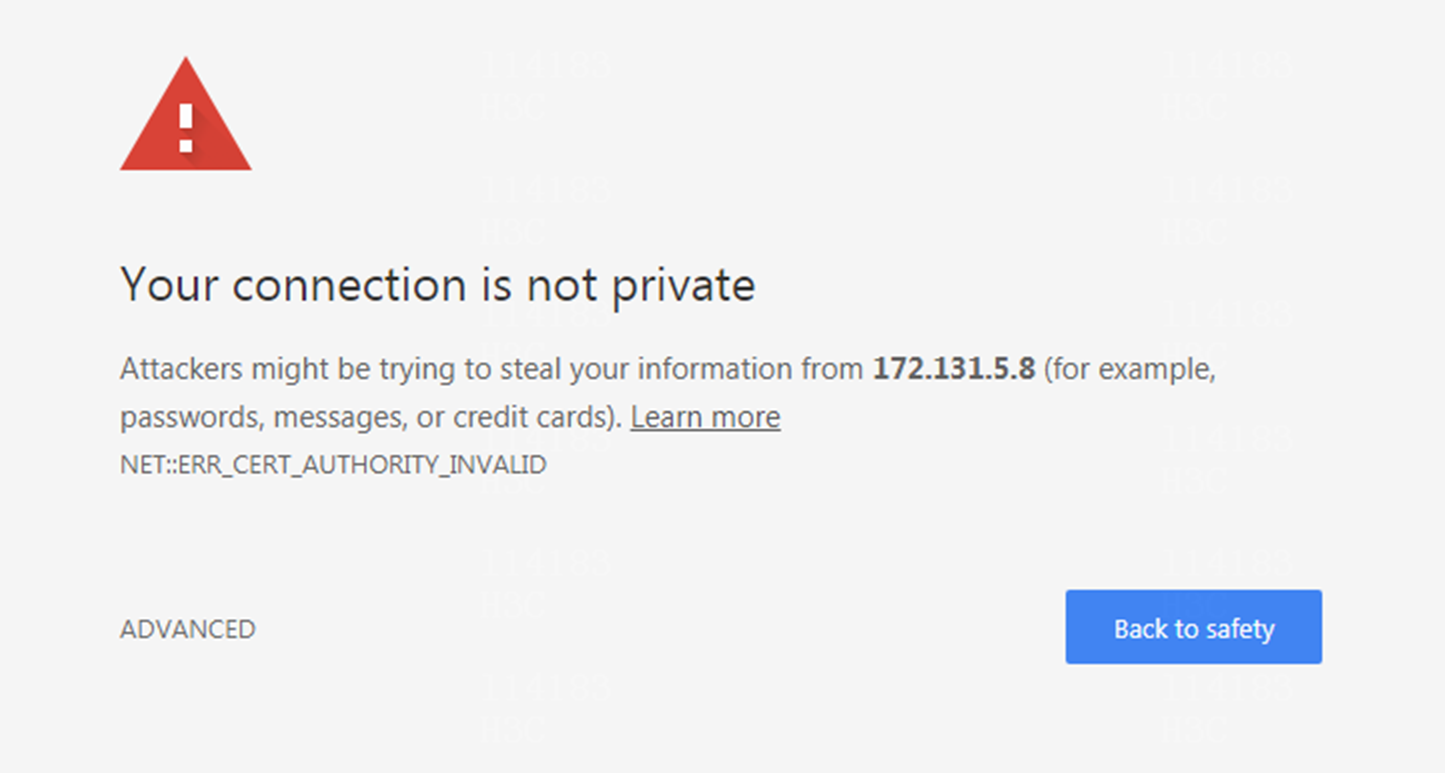Click the word "Your" in the heading
The width and height of the screenshot is (1446, 774).
click(x=170, y=285)
